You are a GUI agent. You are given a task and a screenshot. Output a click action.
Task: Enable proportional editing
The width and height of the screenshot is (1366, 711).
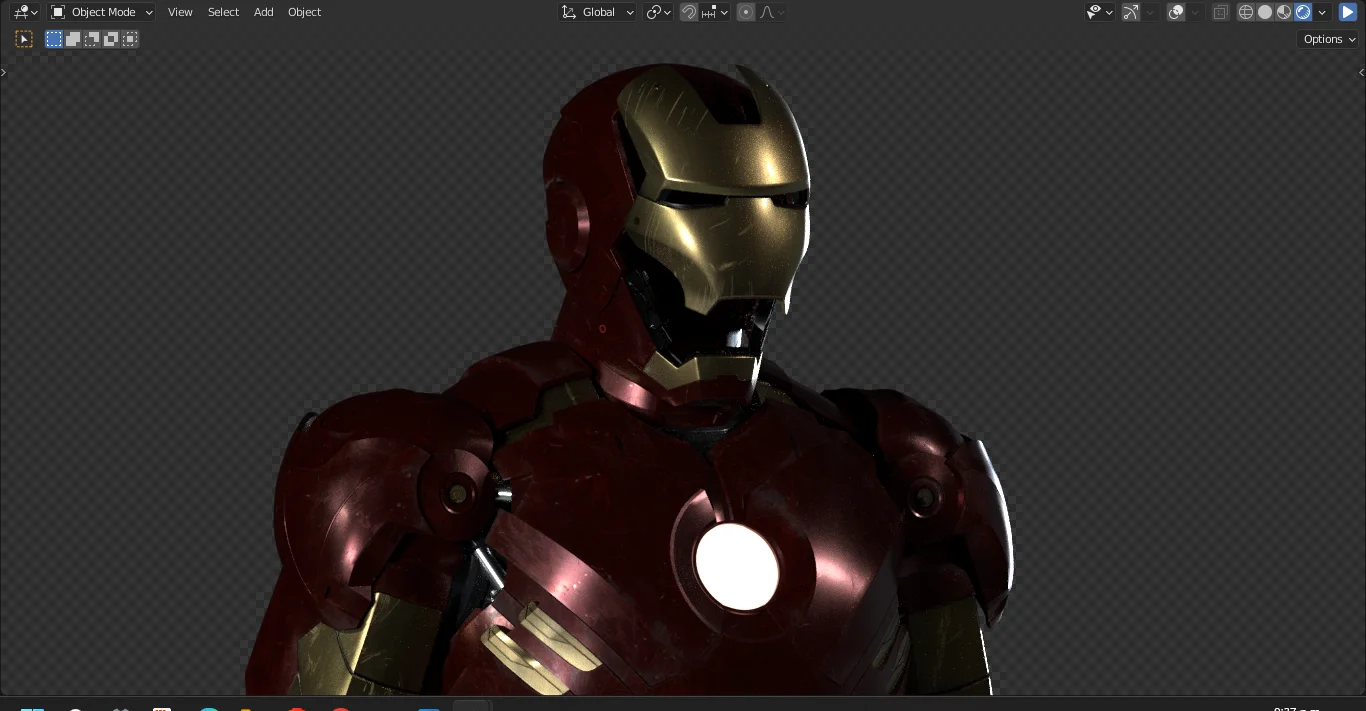[746, 12]
